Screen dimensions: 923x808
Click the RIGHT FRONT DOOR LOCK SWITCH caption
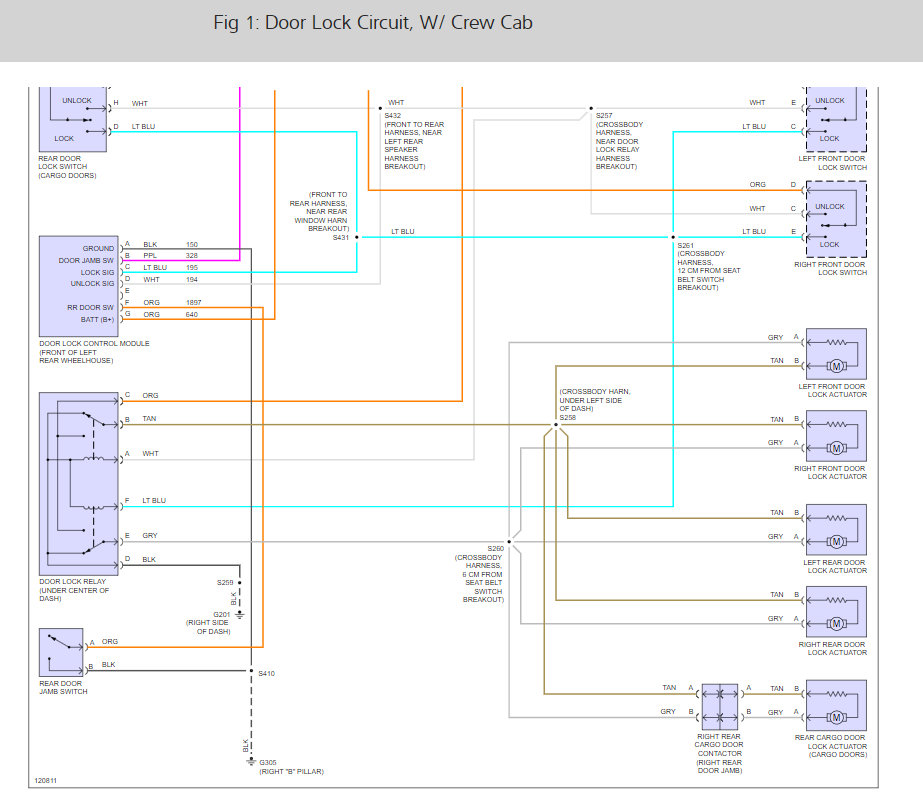pos(831,268)
